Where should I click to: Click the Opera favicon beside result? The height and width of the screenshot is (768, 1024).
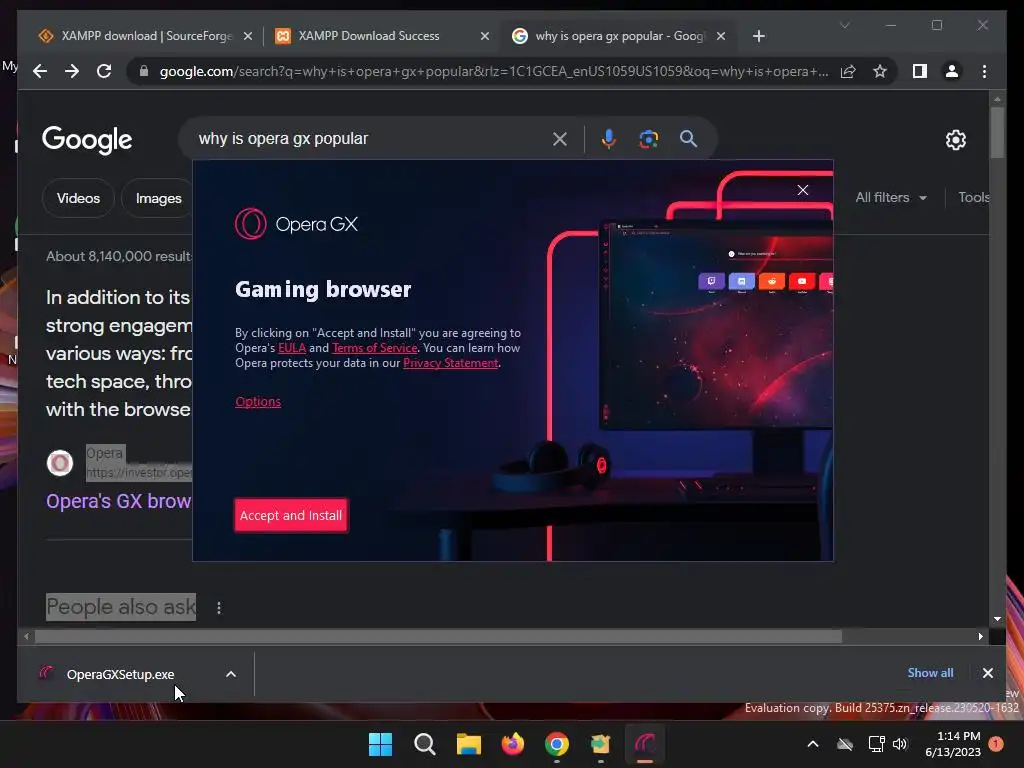(x=59, y=463)
